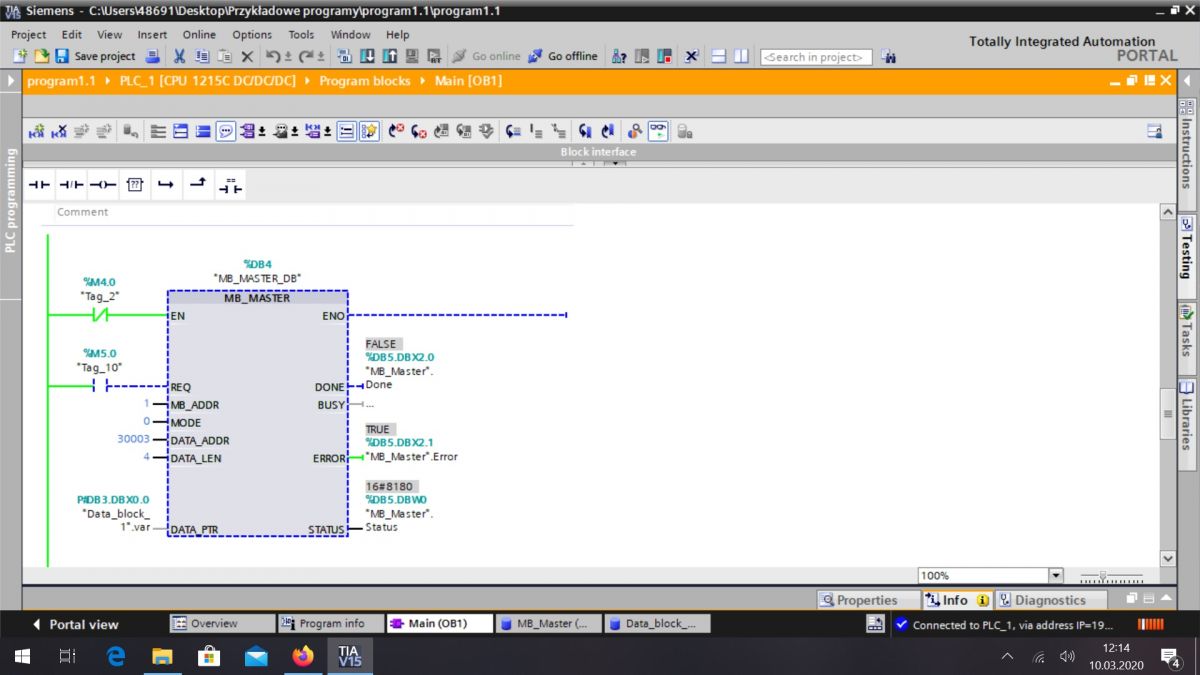The width and height of the screenshot is (1200, 675).
Task: Toggle the monitoring eyeglasses icon
Action: pos(657,131)
